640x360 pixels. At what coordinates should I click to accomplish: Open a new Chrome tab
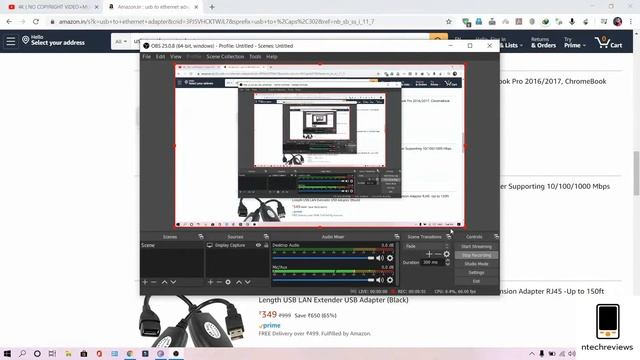(x=212, y=7)
